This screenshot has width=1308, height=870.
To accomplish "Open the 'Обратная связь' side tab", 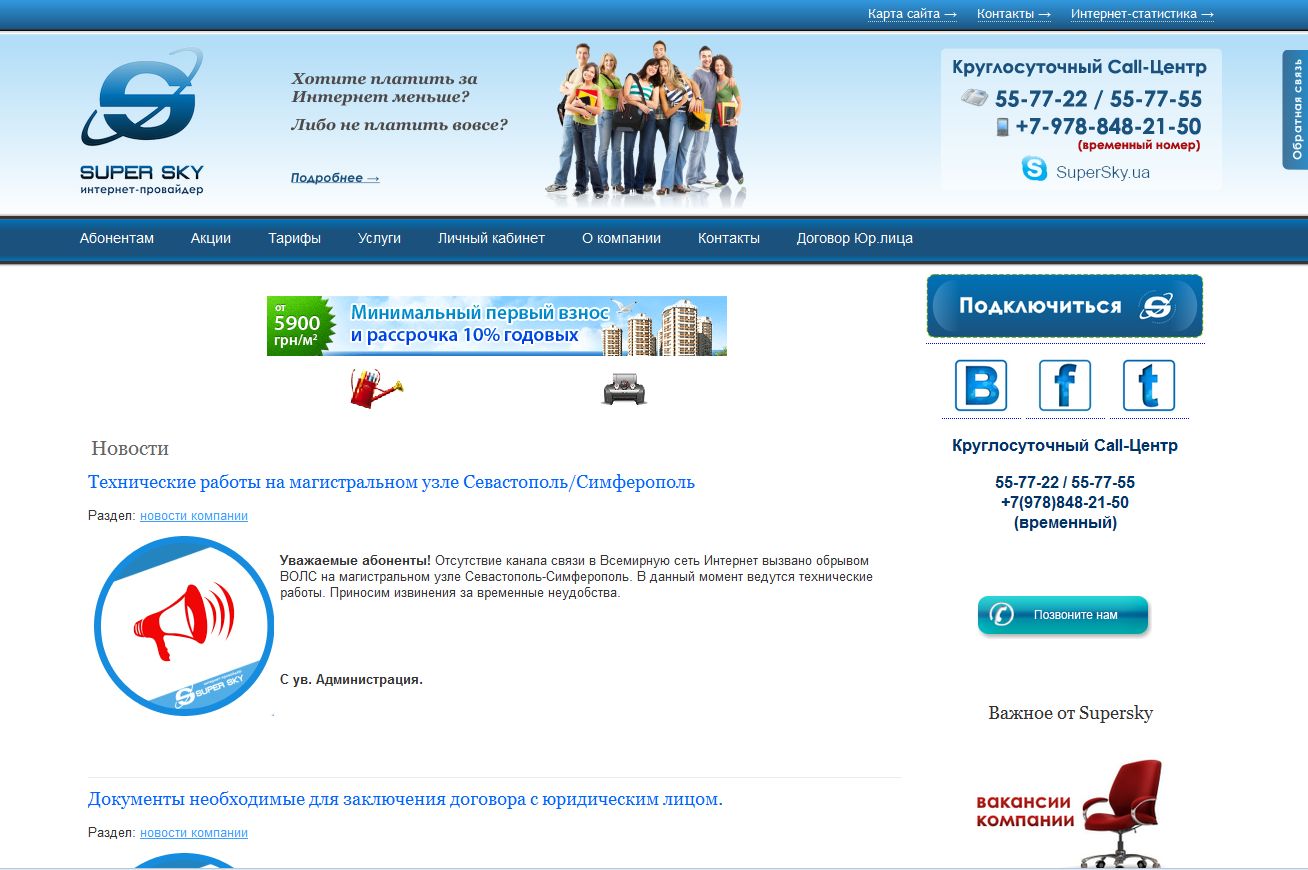I will click(1295, 110).
